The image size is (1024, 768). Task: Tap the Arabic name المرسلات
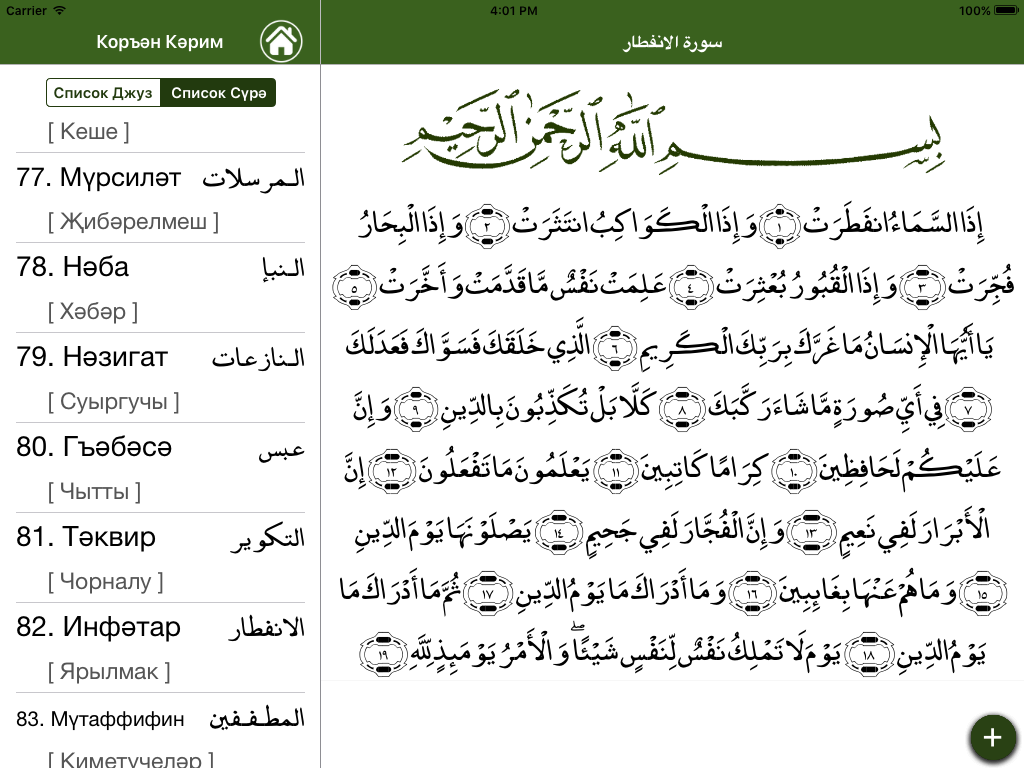[253, 178]
